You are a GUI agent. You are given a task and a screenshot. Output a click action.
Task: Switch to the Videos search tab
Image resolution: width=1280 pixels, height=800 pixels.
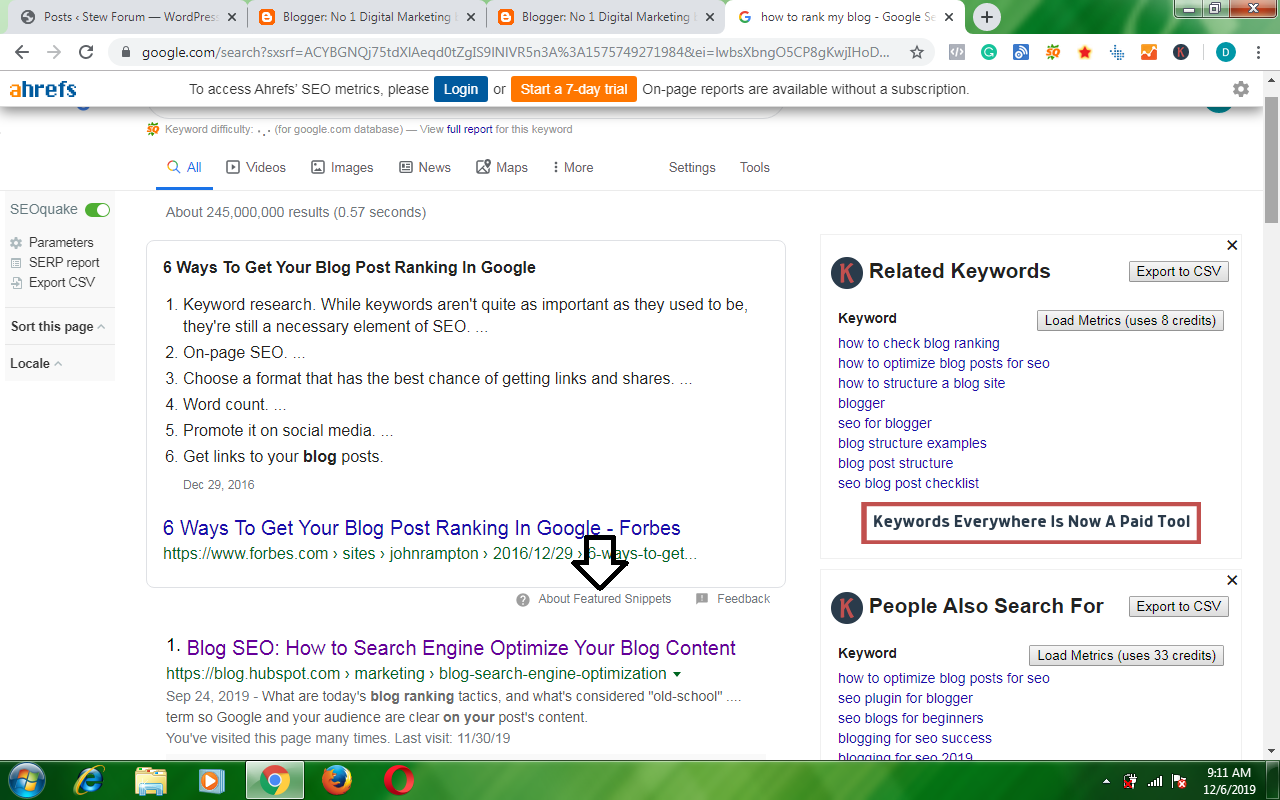(x=256, y=167)
